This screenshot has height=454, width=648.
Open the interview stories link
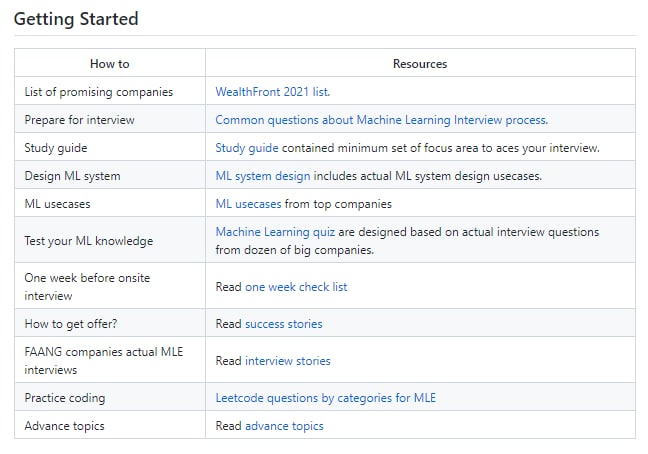(x=287, y=360)
